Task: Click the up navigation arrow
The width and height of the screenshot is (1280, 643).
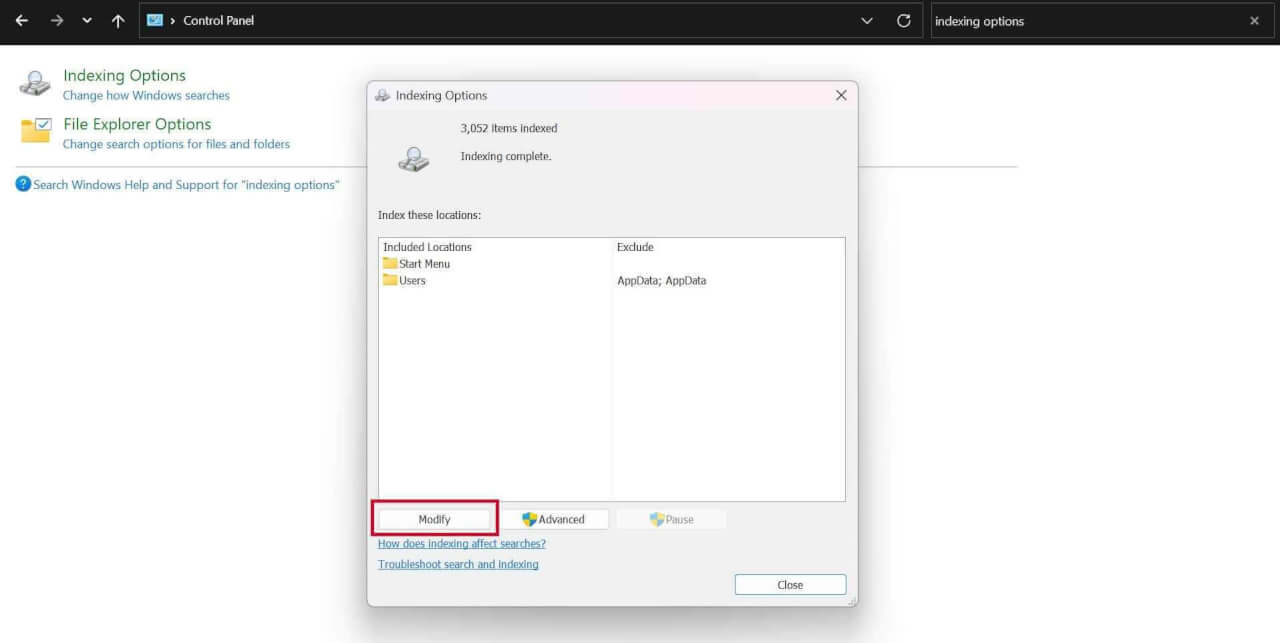Action: coord(118,20)
